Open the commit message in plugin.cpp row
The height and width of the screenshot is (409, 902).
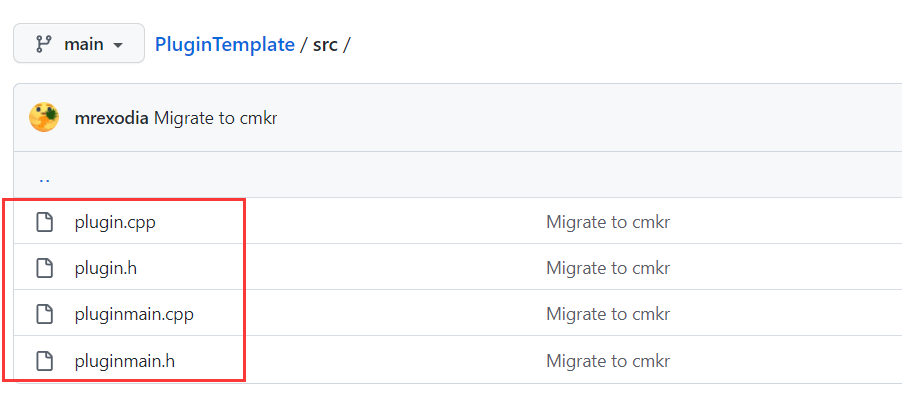tap(608, 221)
